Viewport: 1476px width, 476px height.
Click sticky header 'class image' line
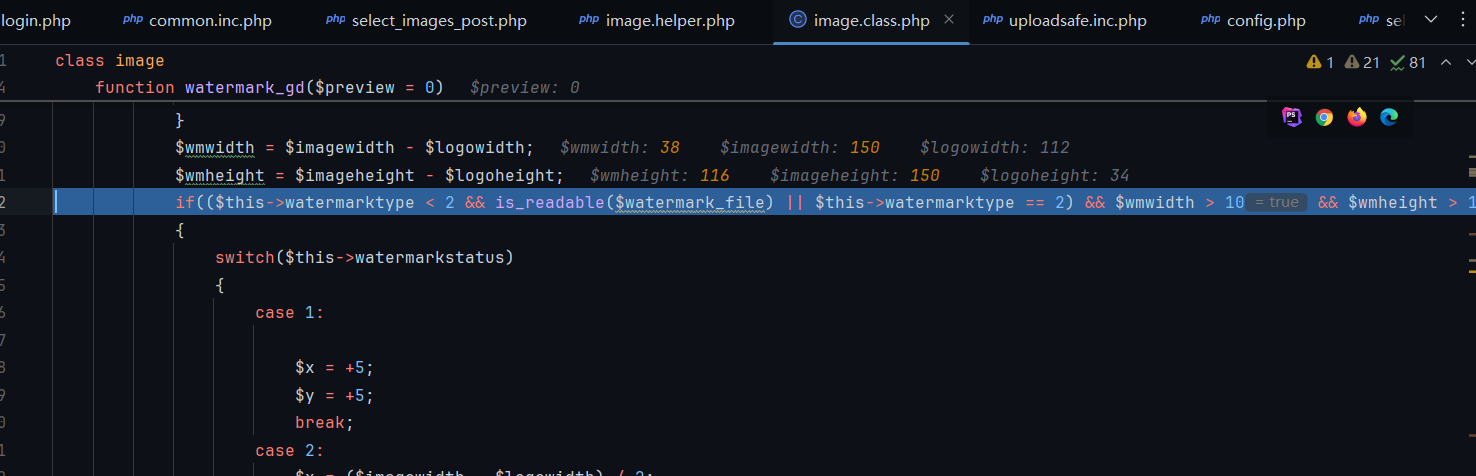pyautogui.click(x=110, y=61)
